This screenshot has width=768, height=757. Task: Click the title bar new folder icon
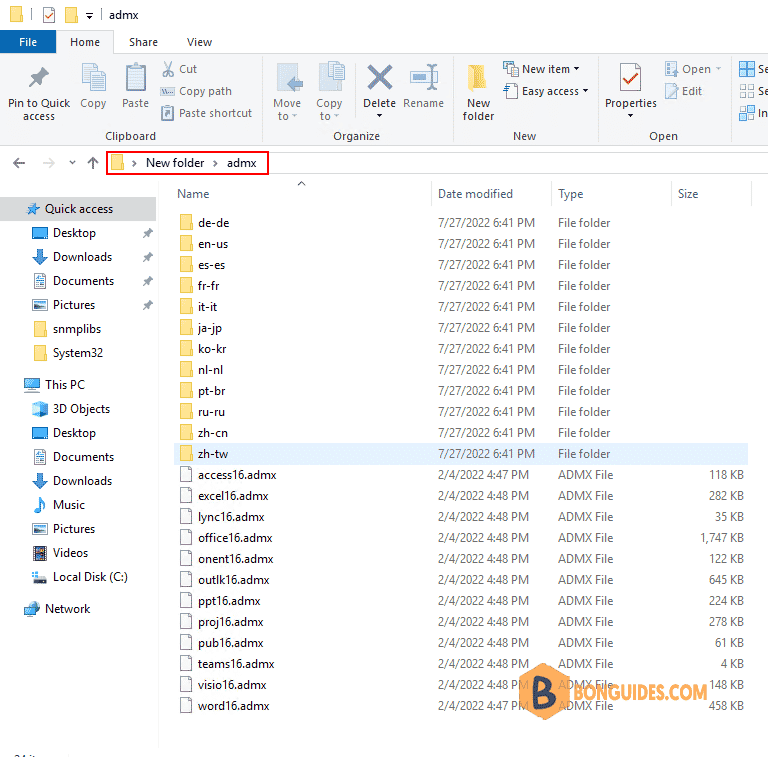71,15
